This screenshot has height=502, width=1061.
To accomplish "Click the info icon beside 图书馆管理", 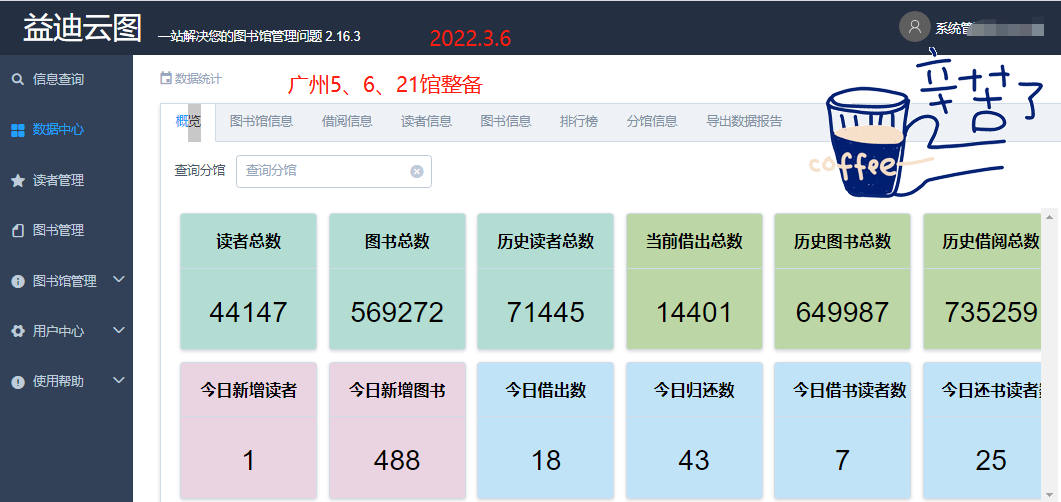I will (x=18, y=282).
